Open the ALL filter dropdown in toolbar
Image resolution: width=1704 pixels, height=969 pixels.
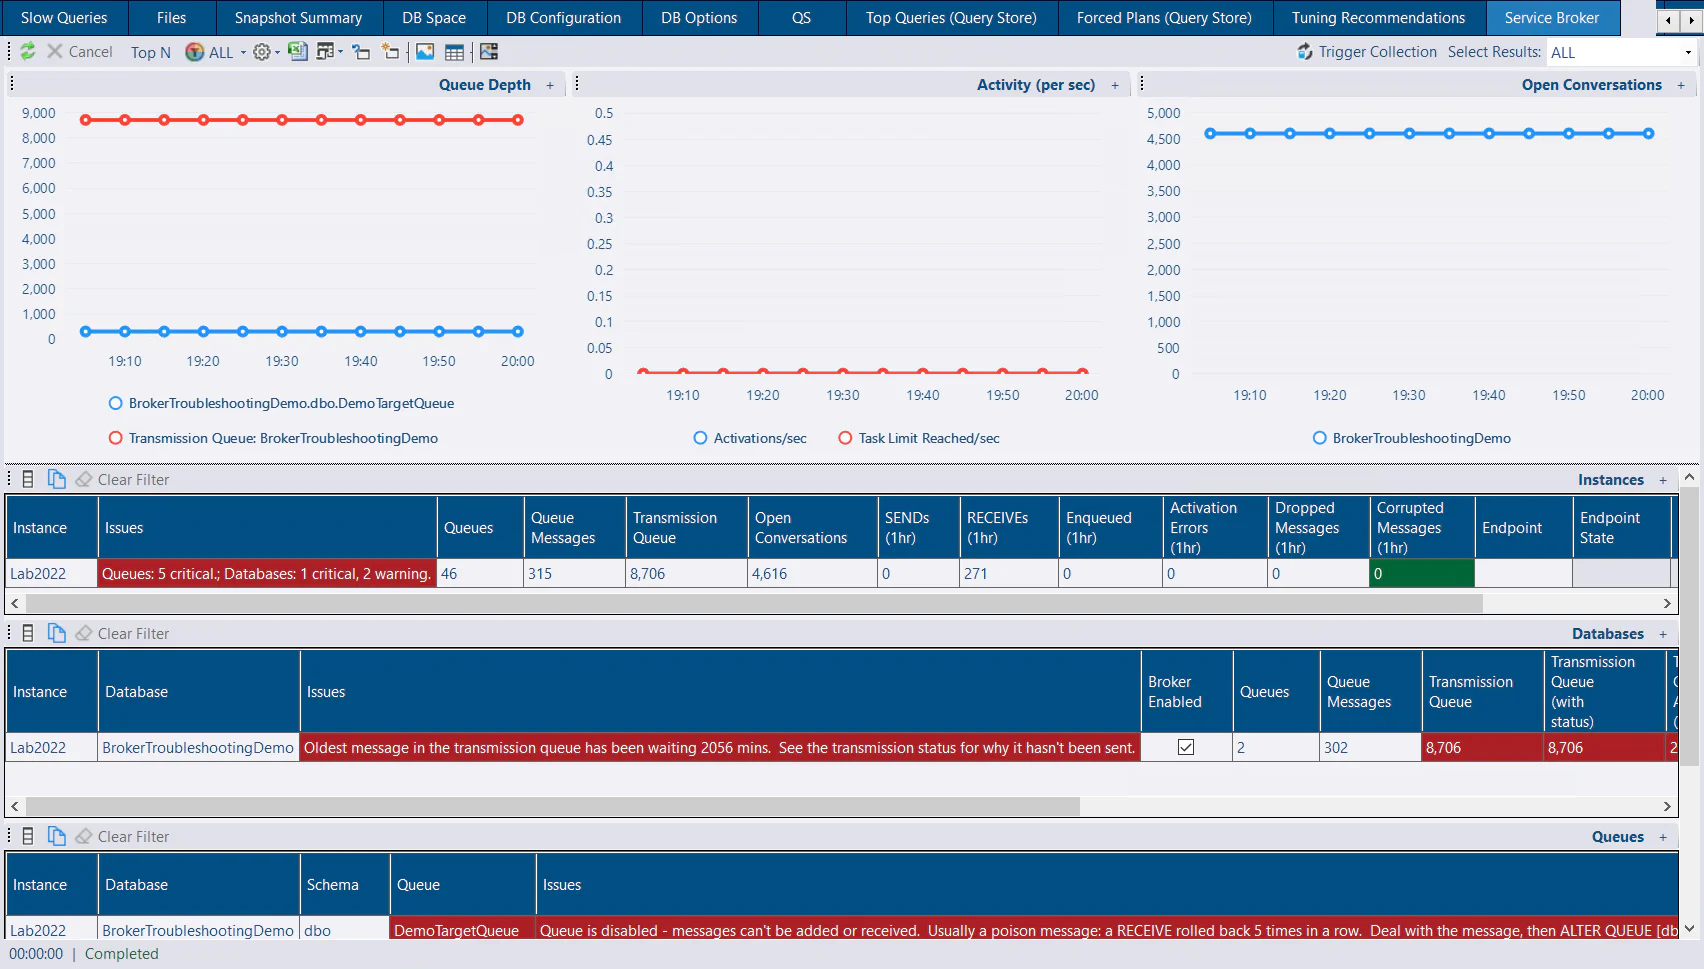[x=216, y=52]
